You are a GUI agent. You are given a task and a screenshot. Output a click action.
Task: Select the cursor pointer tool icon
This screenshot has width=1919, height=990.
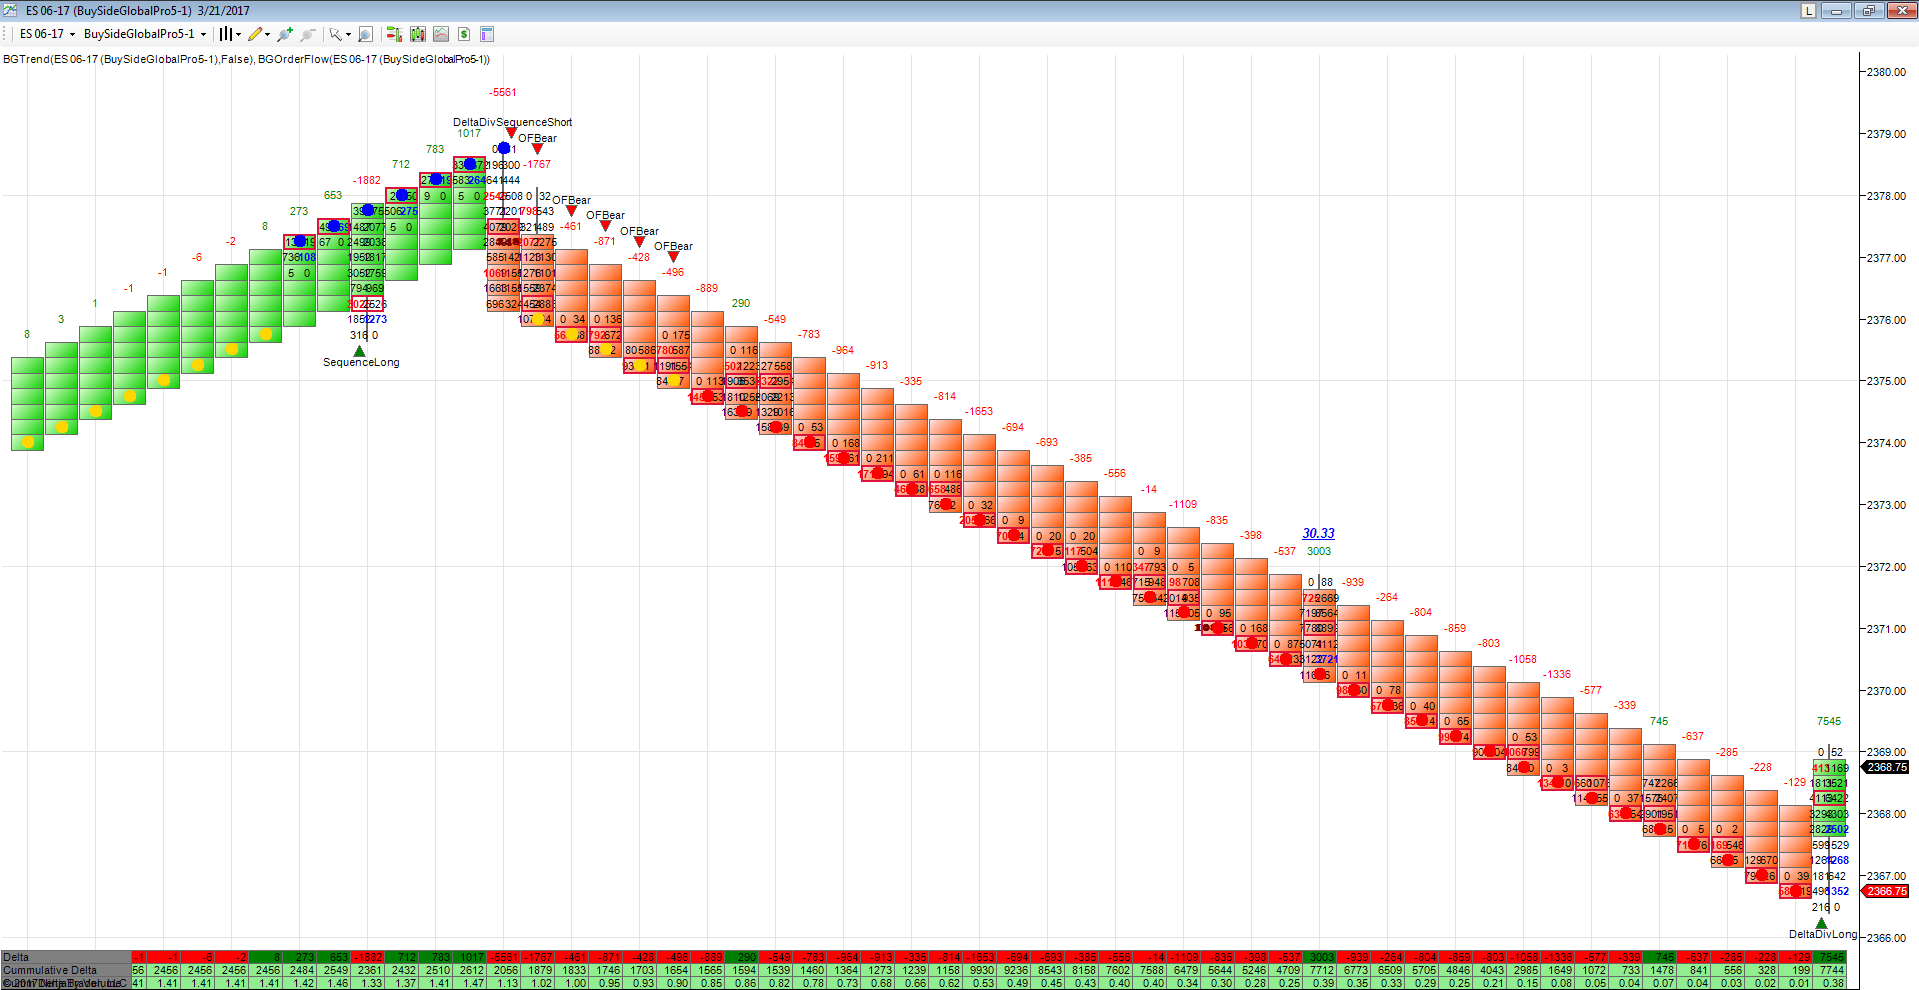point(335,34)
